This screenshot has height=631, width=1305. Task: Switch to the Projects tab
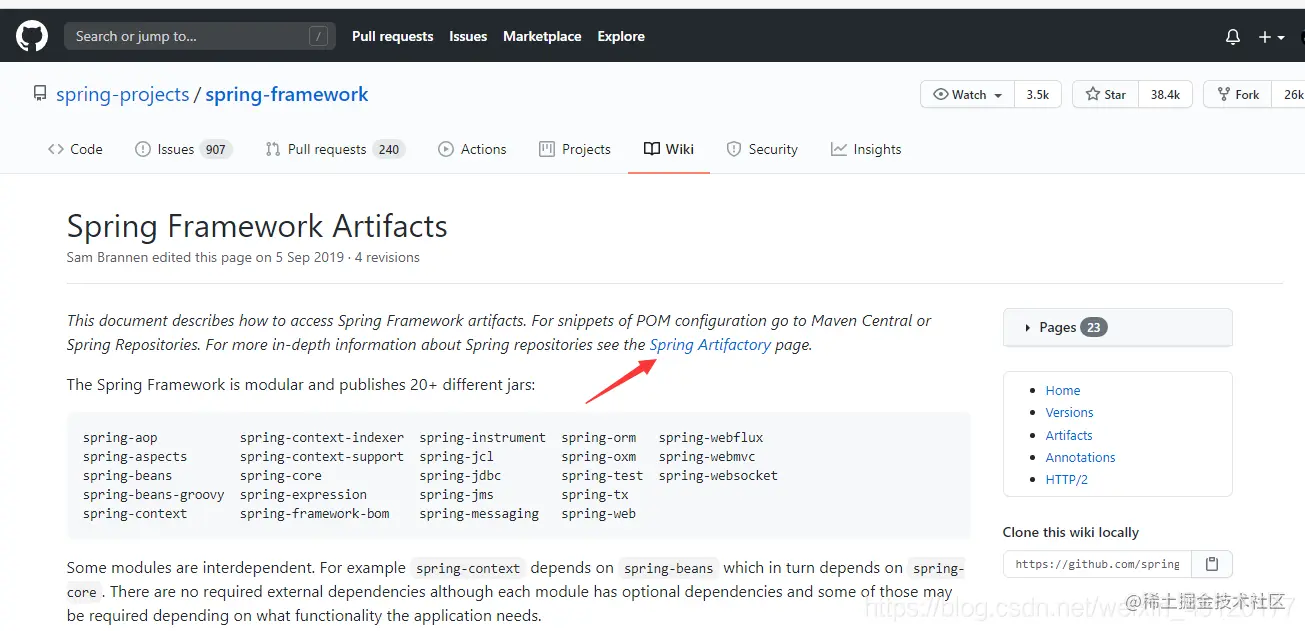(x=575, y=149)
